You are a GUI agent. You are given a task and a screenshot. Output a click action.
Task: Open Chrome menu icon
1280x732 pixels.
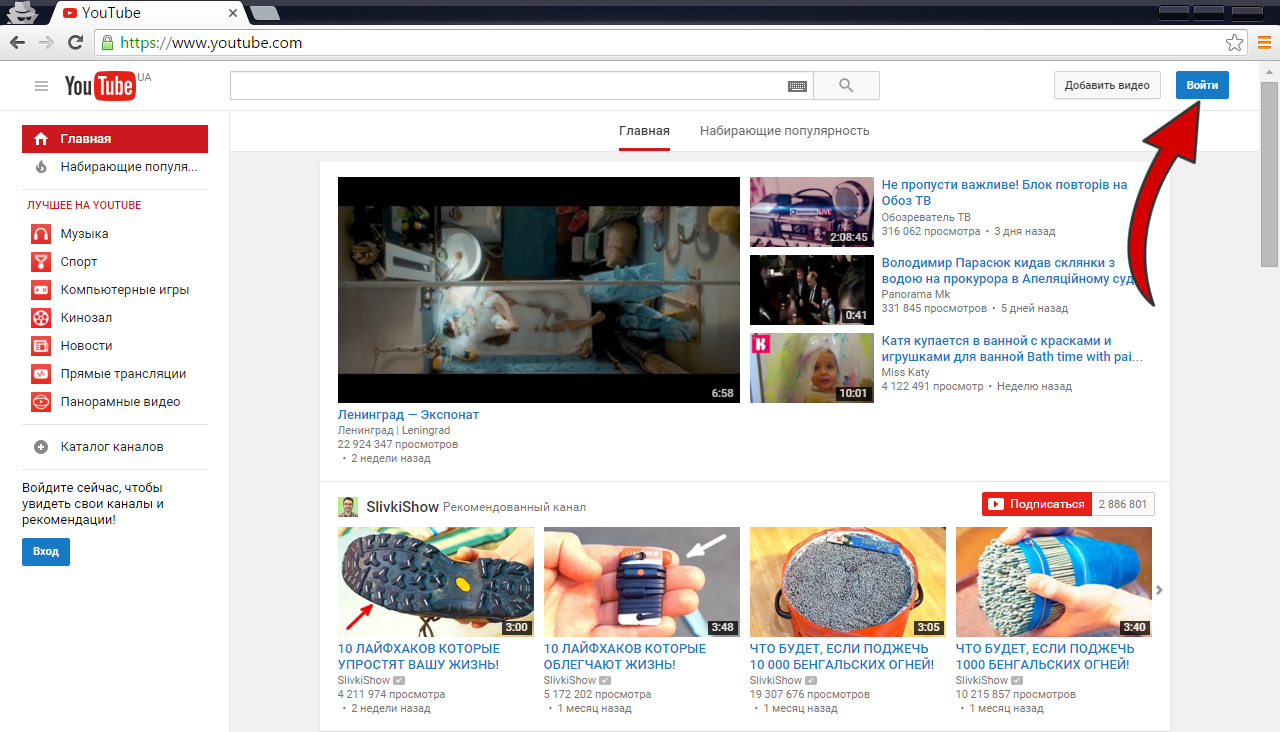coord(1264,43)
